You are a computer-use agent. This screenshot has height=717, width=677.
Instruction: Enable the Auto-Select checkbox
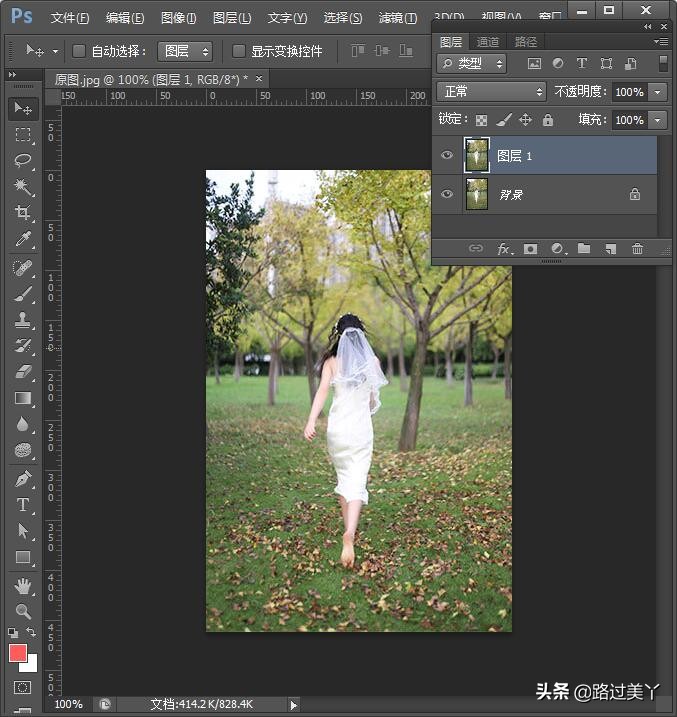coord(79,51)
